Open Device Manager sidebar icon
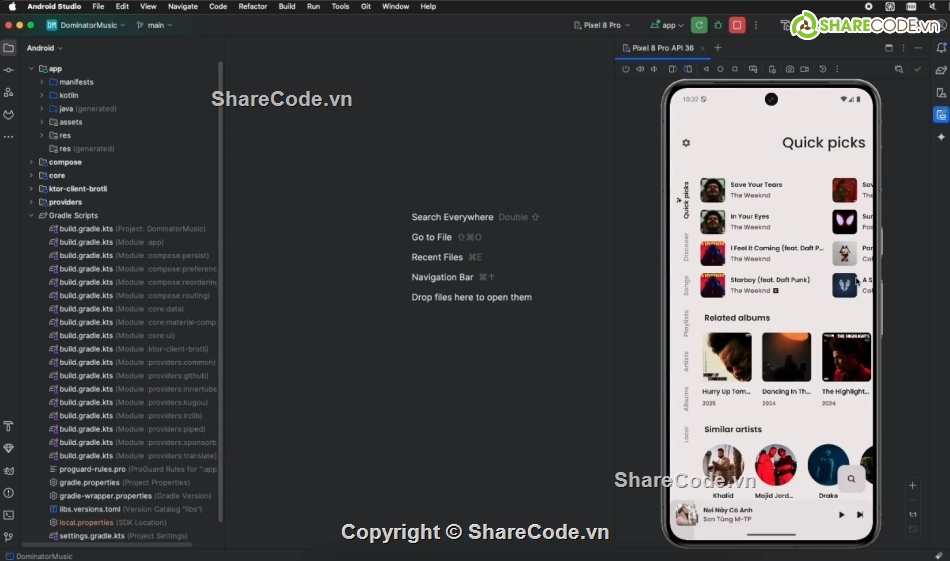This screenshot has width=950, height=561. (941, 93)
